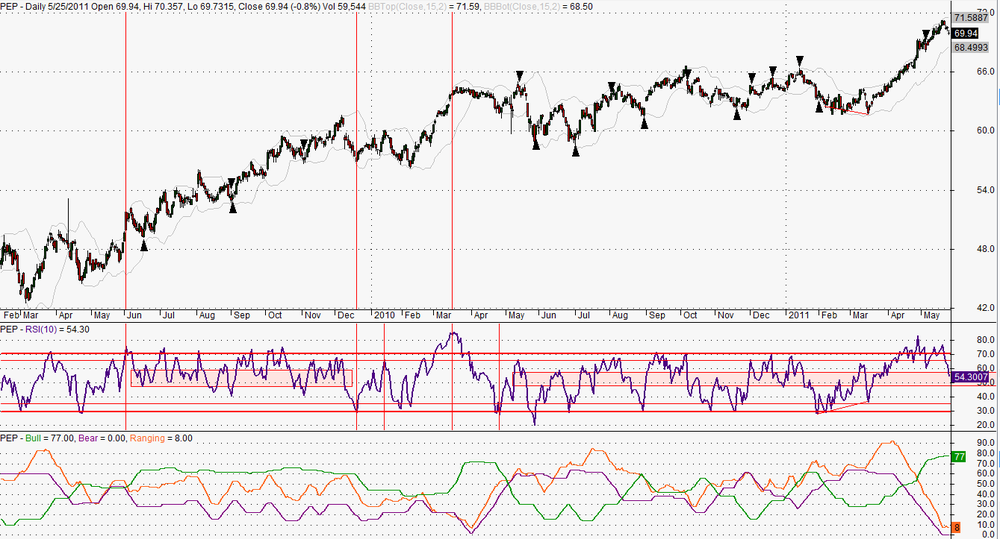
Task: Click the orange 8 Ranging value tag
Action: (957, 528)
